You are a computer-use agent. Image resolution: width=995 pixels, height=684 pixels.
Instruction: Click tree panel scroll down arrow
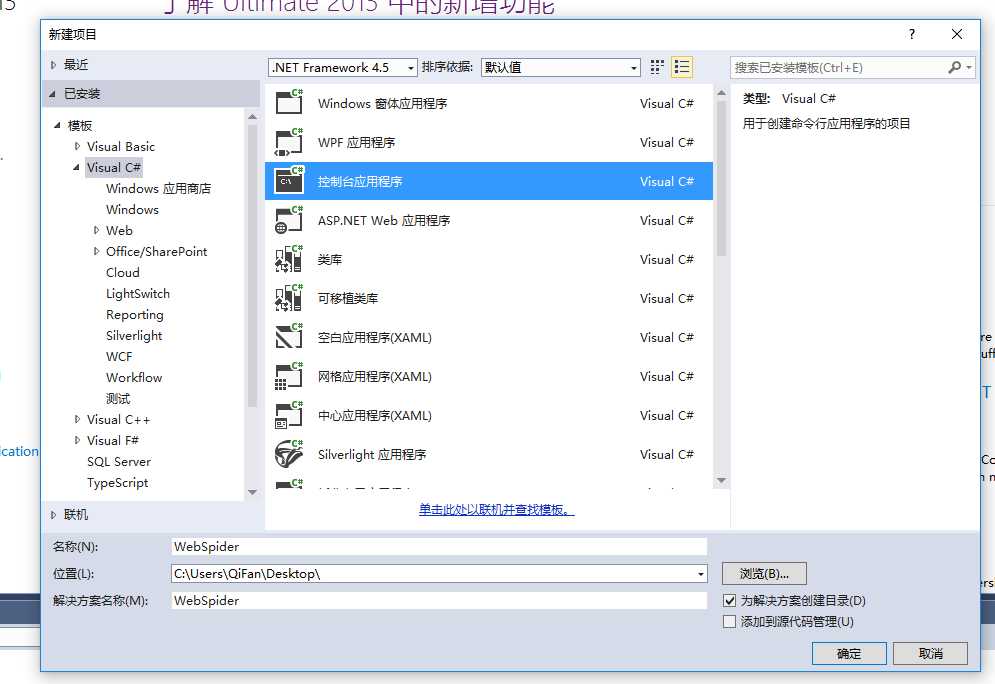(253, 492)
